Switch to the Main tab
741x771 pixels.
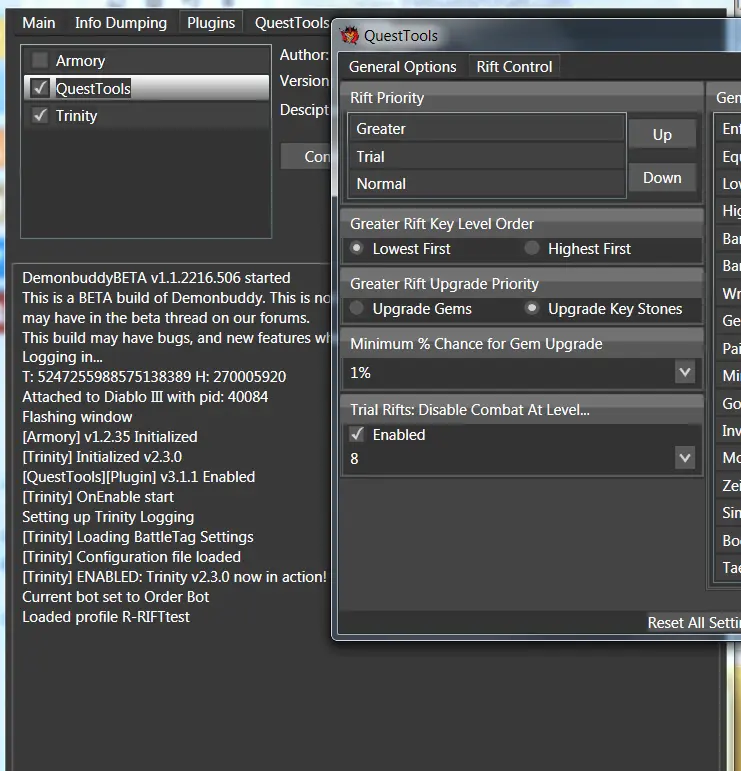point(39,23)
